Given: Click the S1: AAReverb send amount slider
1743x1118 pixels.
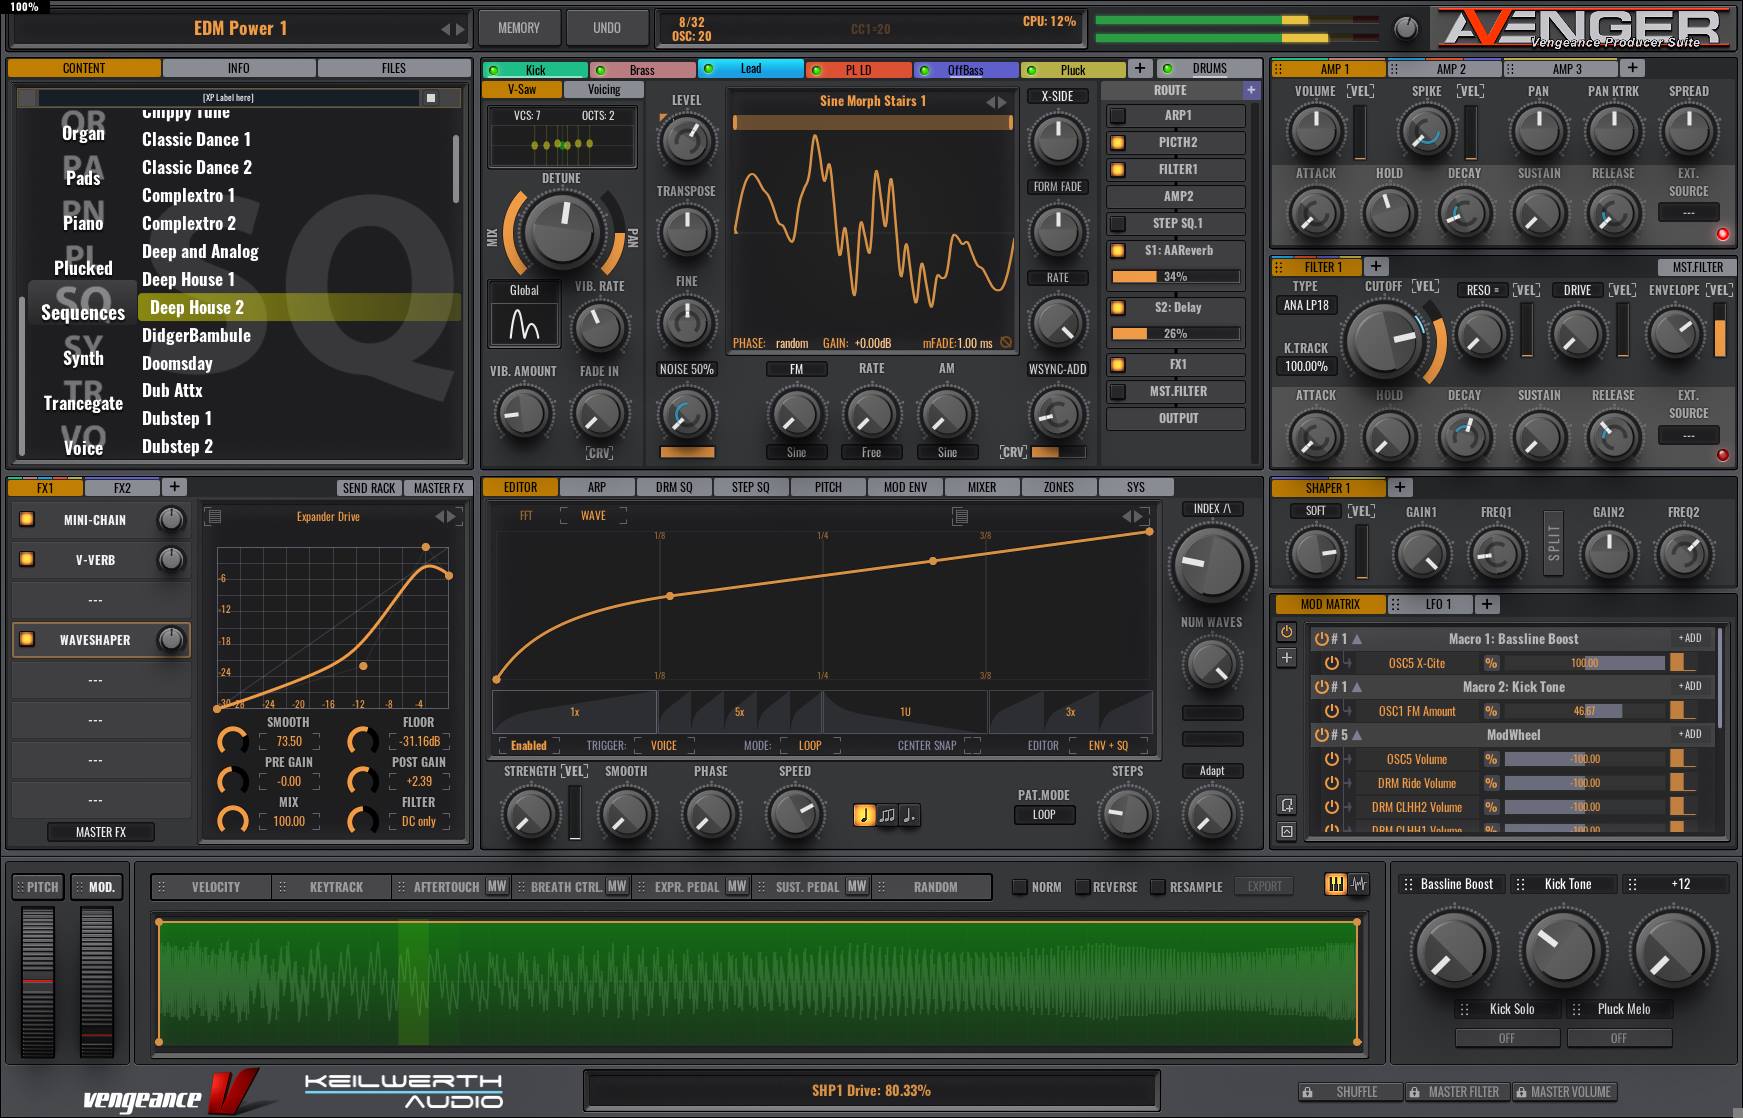Looking at the screenshot, I should [x=1175, y=277].
